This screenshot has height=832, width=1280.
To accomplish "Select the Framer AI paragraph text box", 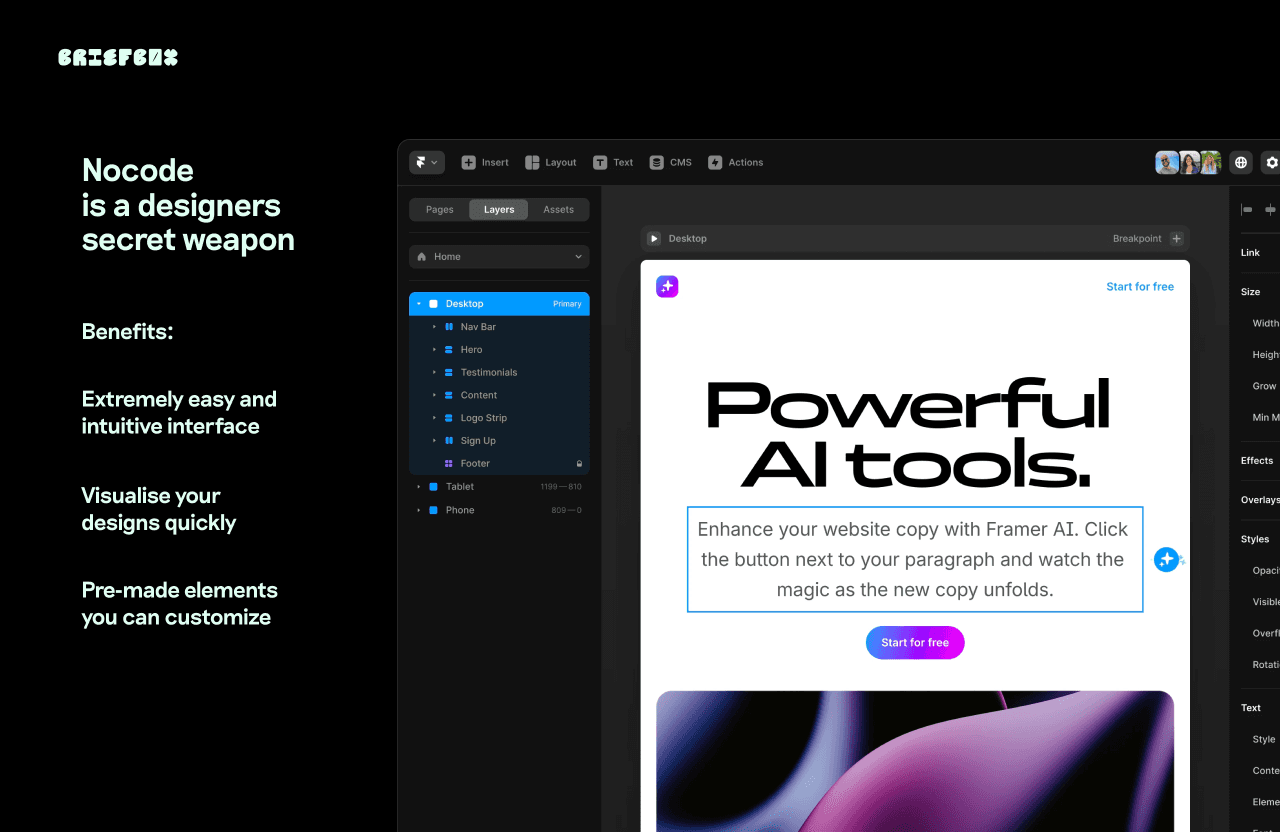I will [915, 560].
